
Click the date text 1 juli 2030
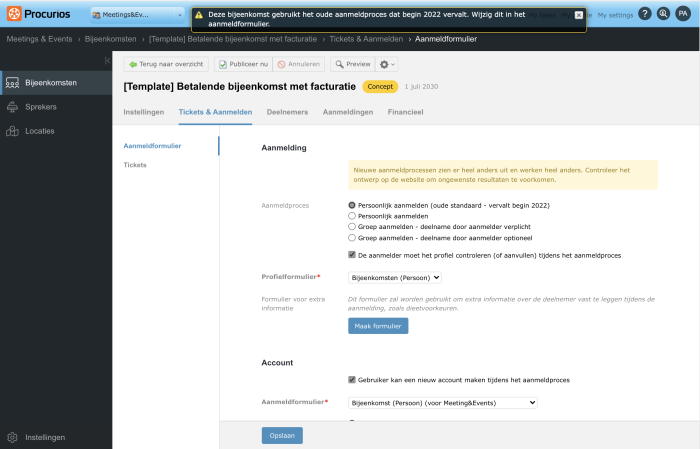(421, 87)
